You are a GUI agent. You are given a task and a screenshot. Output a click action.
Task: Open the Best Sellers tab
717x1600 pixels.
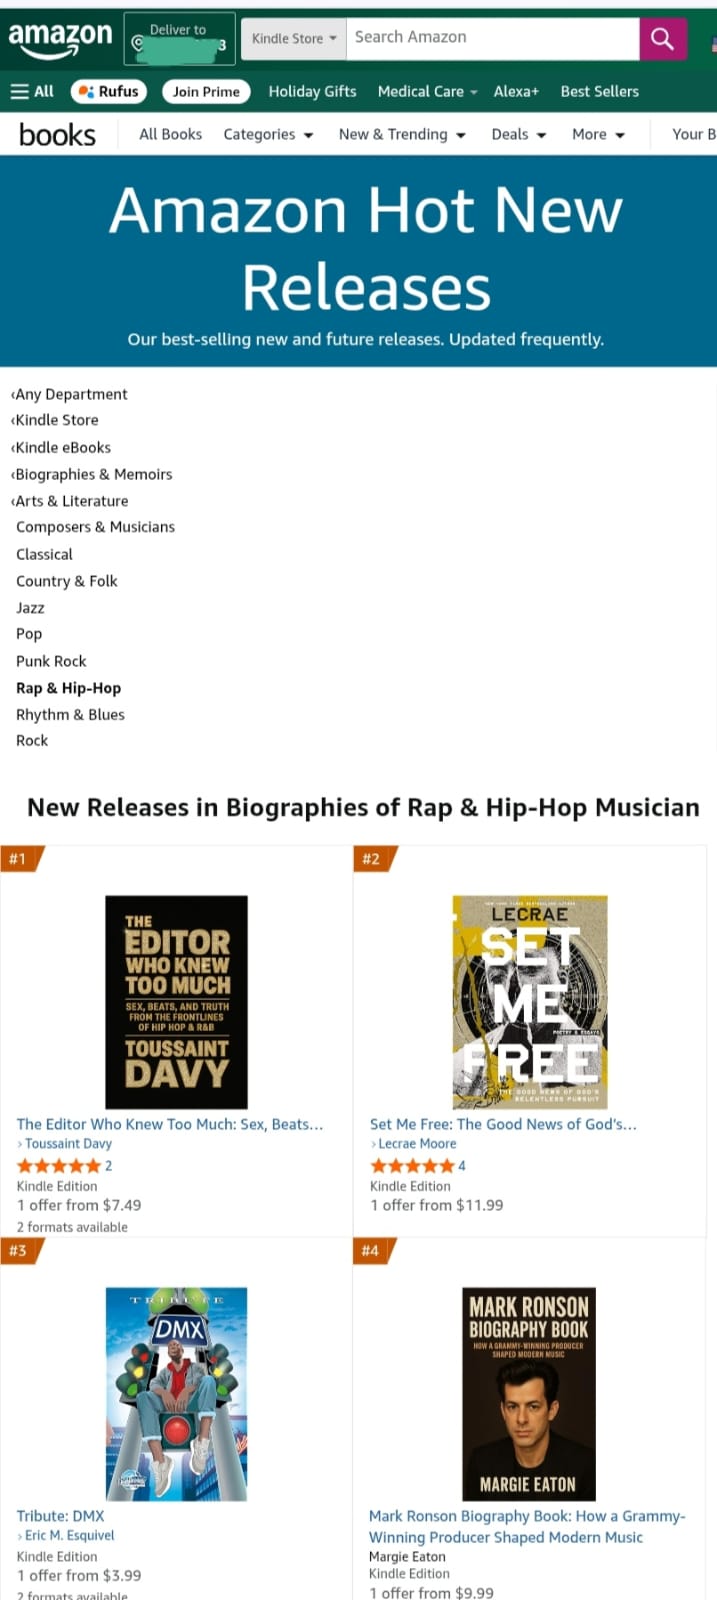click(x=599, y=91)
